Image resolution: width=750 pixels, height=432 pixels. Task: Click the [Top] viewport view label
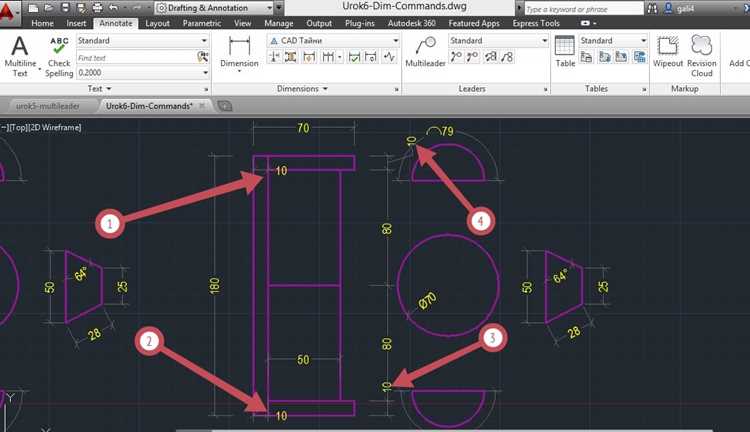(x=18, y=127)
